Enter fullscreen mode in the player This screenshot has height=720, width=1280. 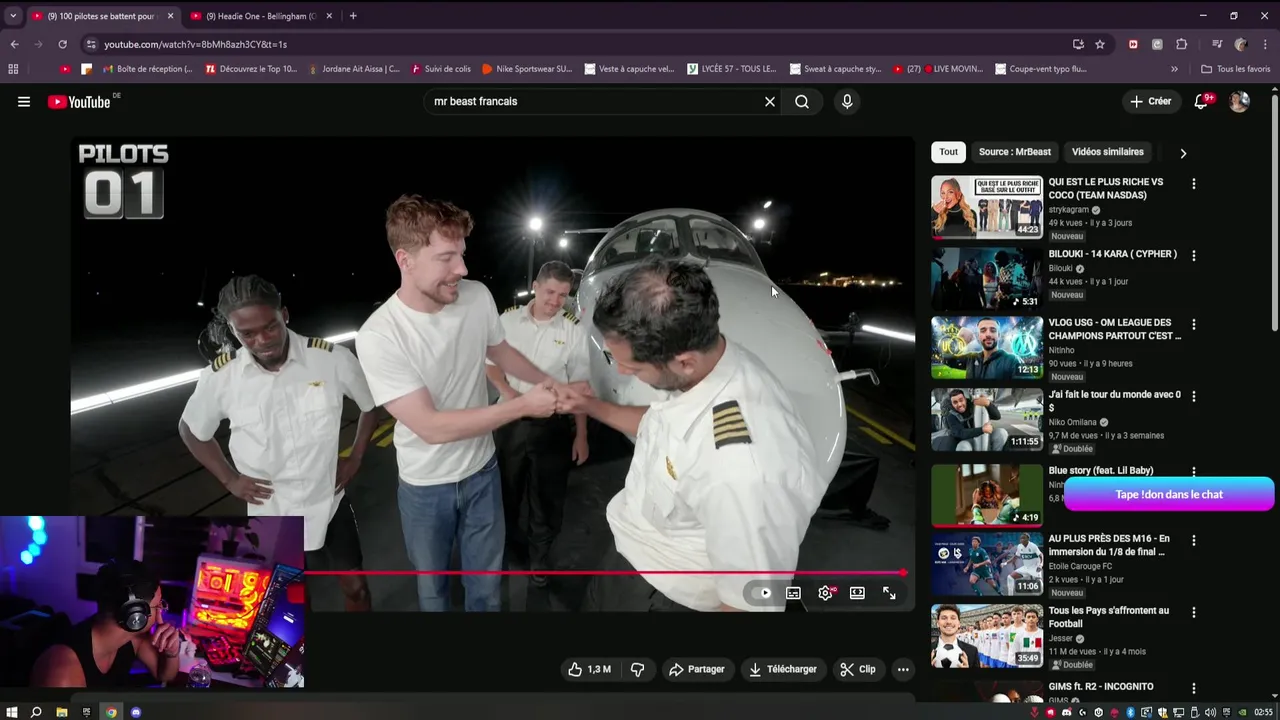tap(889, 593)
